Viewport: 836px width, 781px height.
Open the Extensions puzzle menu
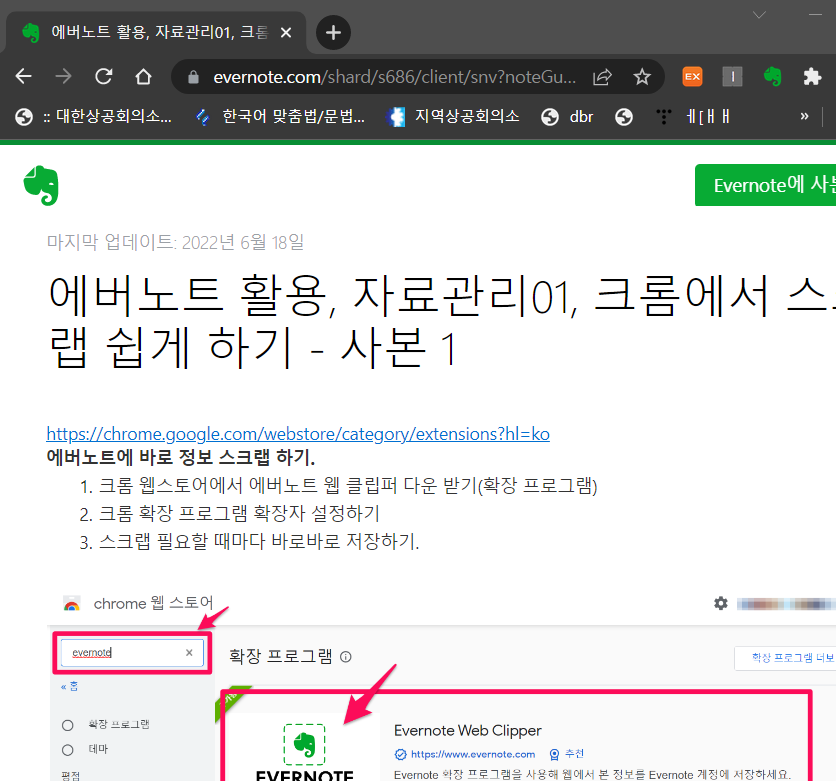point(812,77)
